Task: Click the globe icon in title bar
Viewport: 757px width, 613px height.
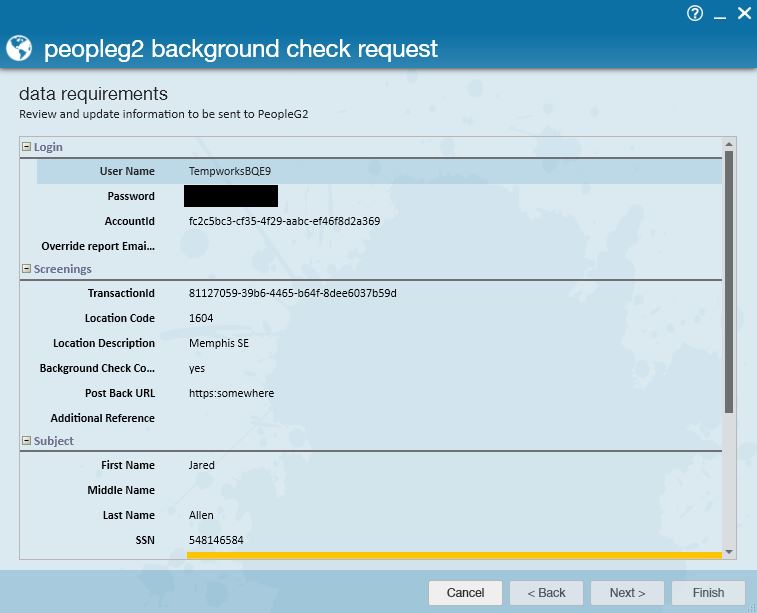Action: click(x=19, y=48)
